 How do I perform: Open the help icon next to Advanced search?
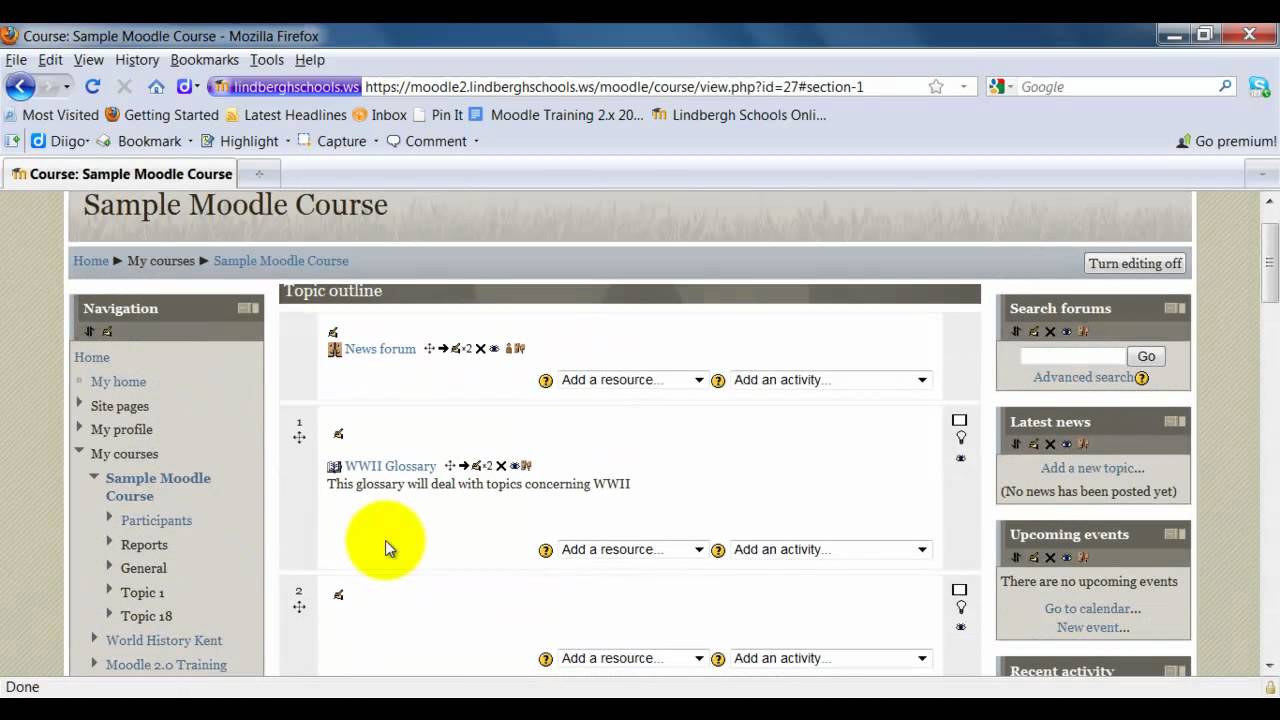click(x=1142, y=378)
